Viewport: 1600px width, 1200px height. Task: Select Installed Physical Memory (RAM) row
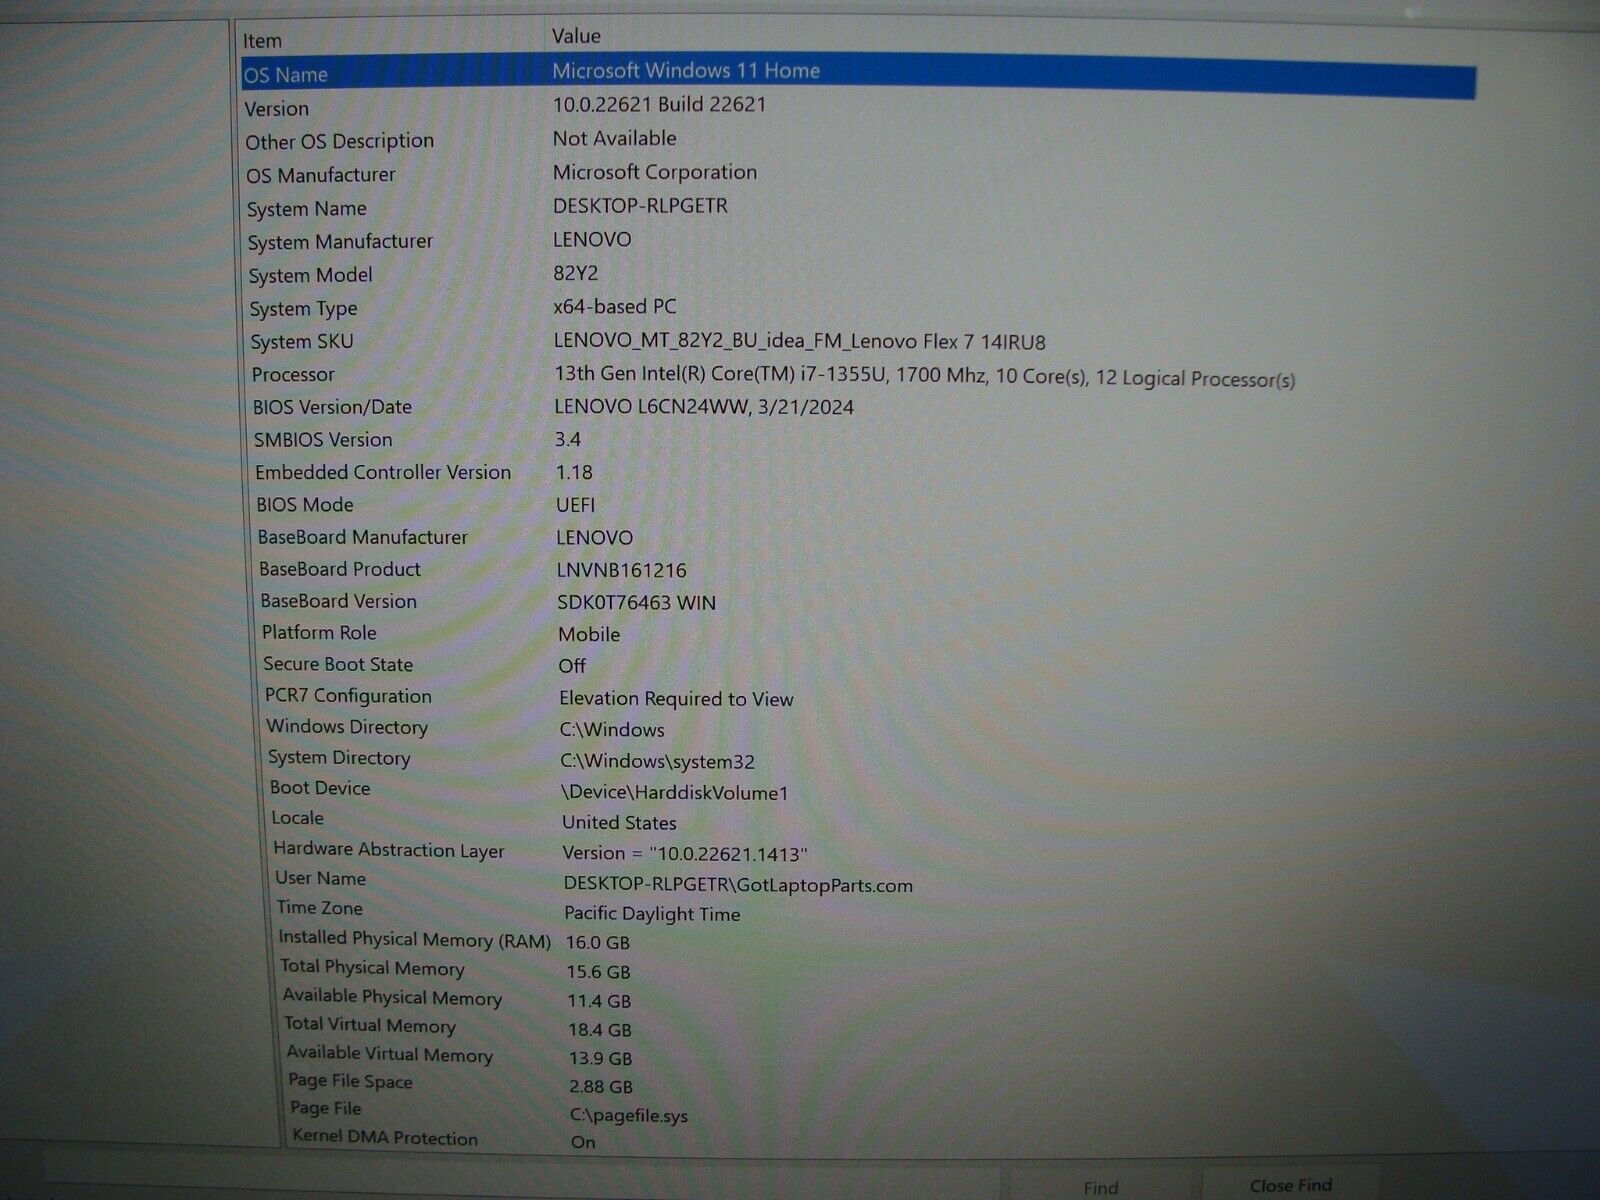coord(415,939)
